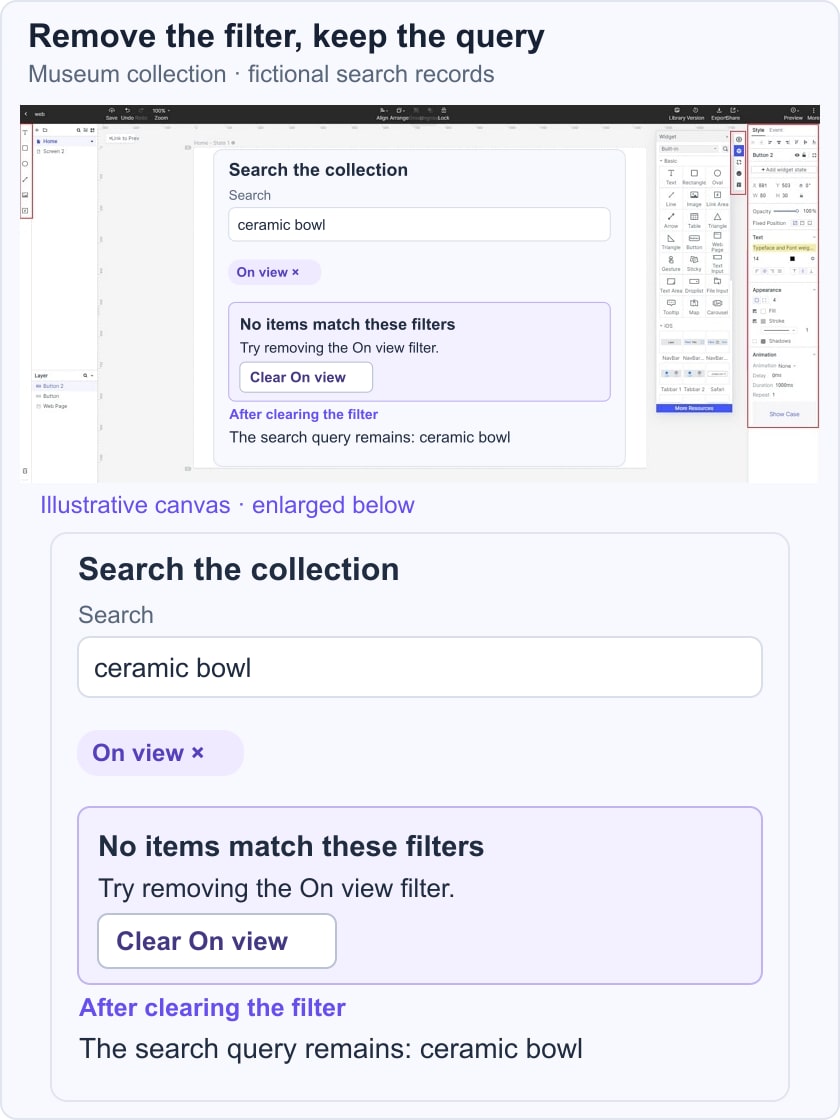Open the black text color swatch

791,259
